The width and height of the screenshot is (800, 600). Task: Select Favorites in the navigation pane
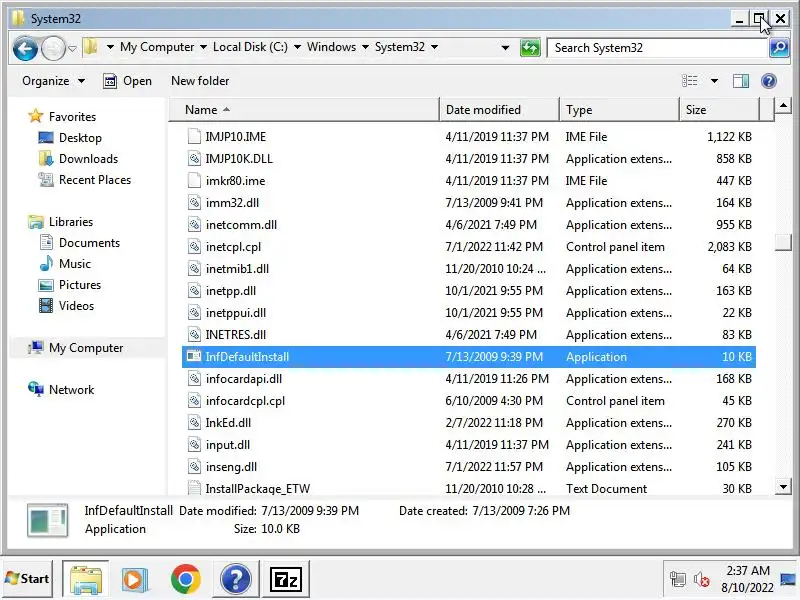(x=62, y=116)
